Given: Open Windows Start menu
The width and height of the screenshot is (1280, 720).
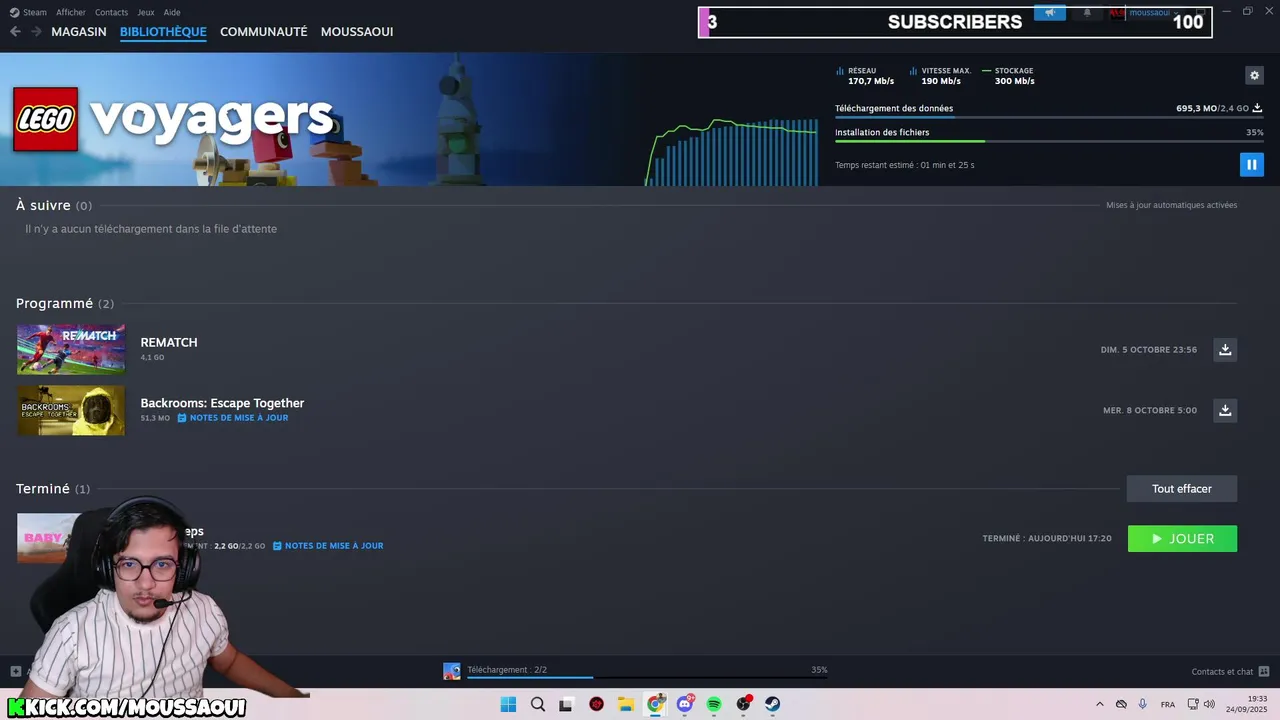Looking at the screenshot, I should (x=508, y=704).
